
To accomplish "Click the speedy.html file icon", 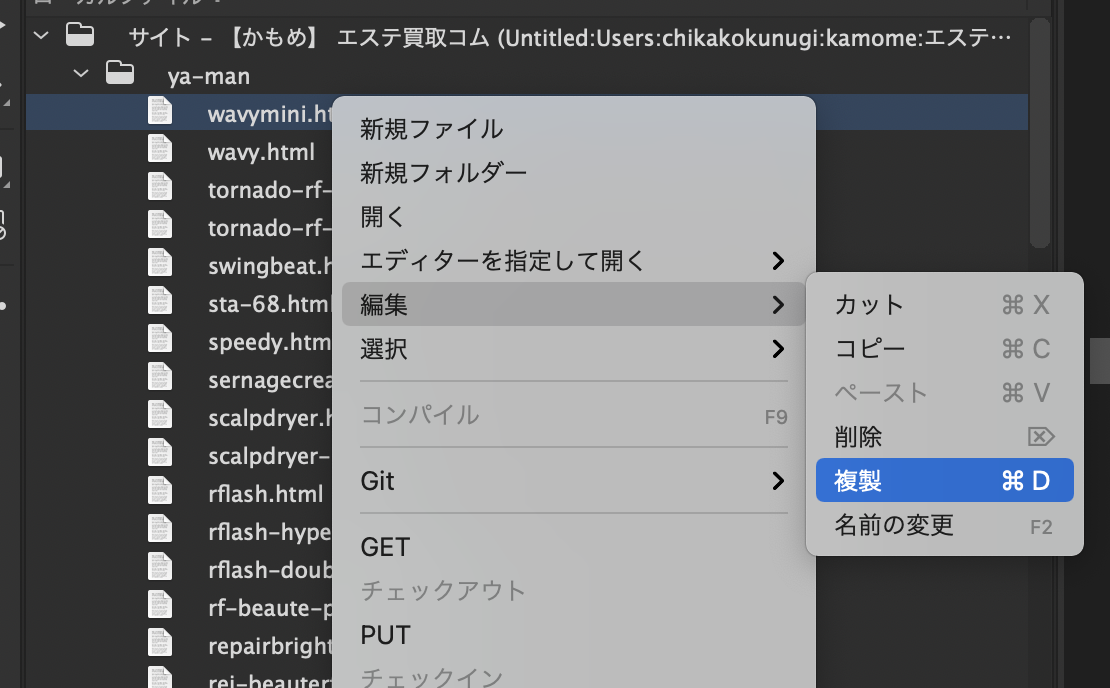I will pos(160,342).
